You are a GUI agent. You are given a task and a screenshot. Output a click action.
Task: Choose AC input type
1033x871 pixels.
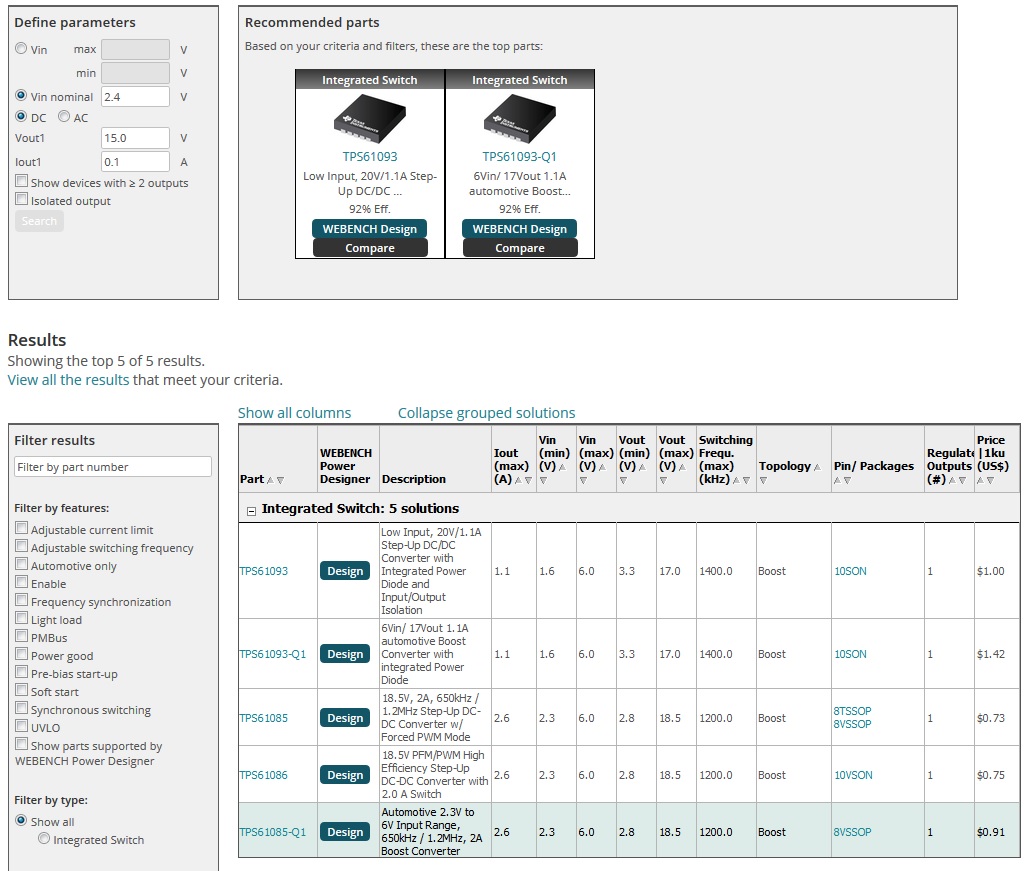(x=64, y=117)
